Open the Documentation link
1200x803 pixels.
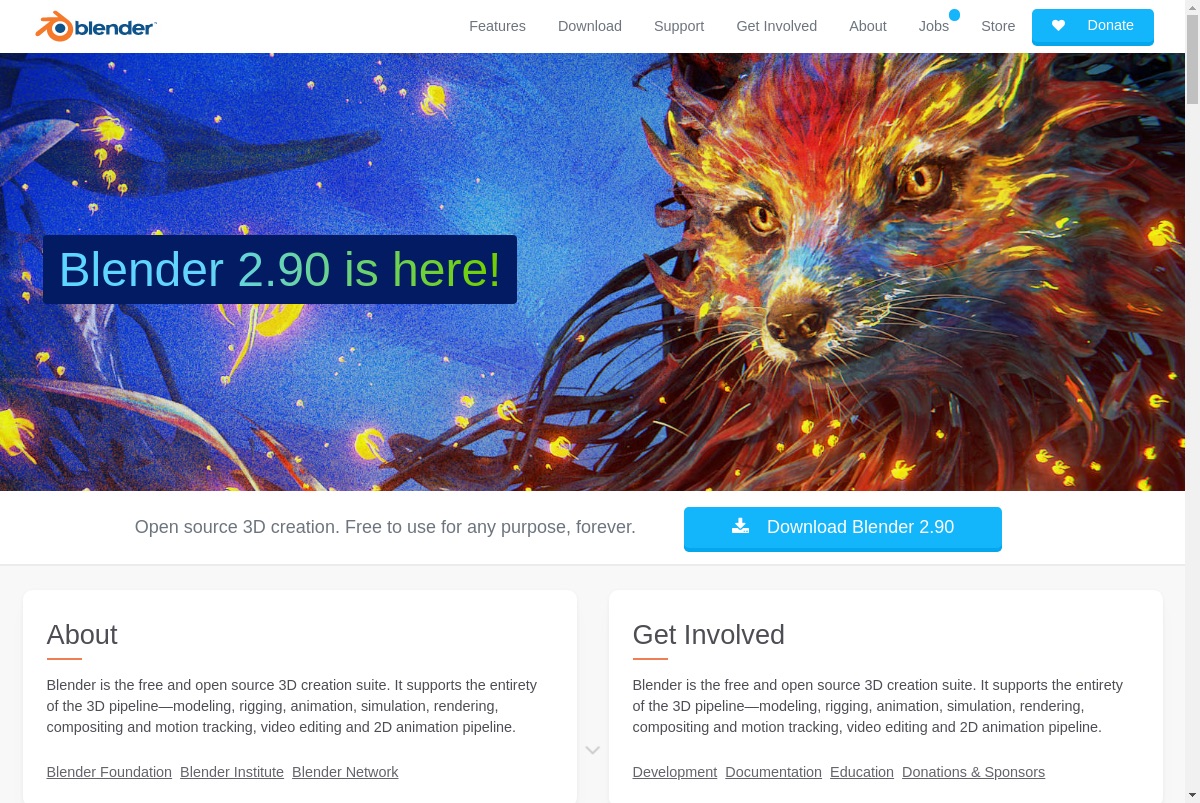[x=774, y=772]
